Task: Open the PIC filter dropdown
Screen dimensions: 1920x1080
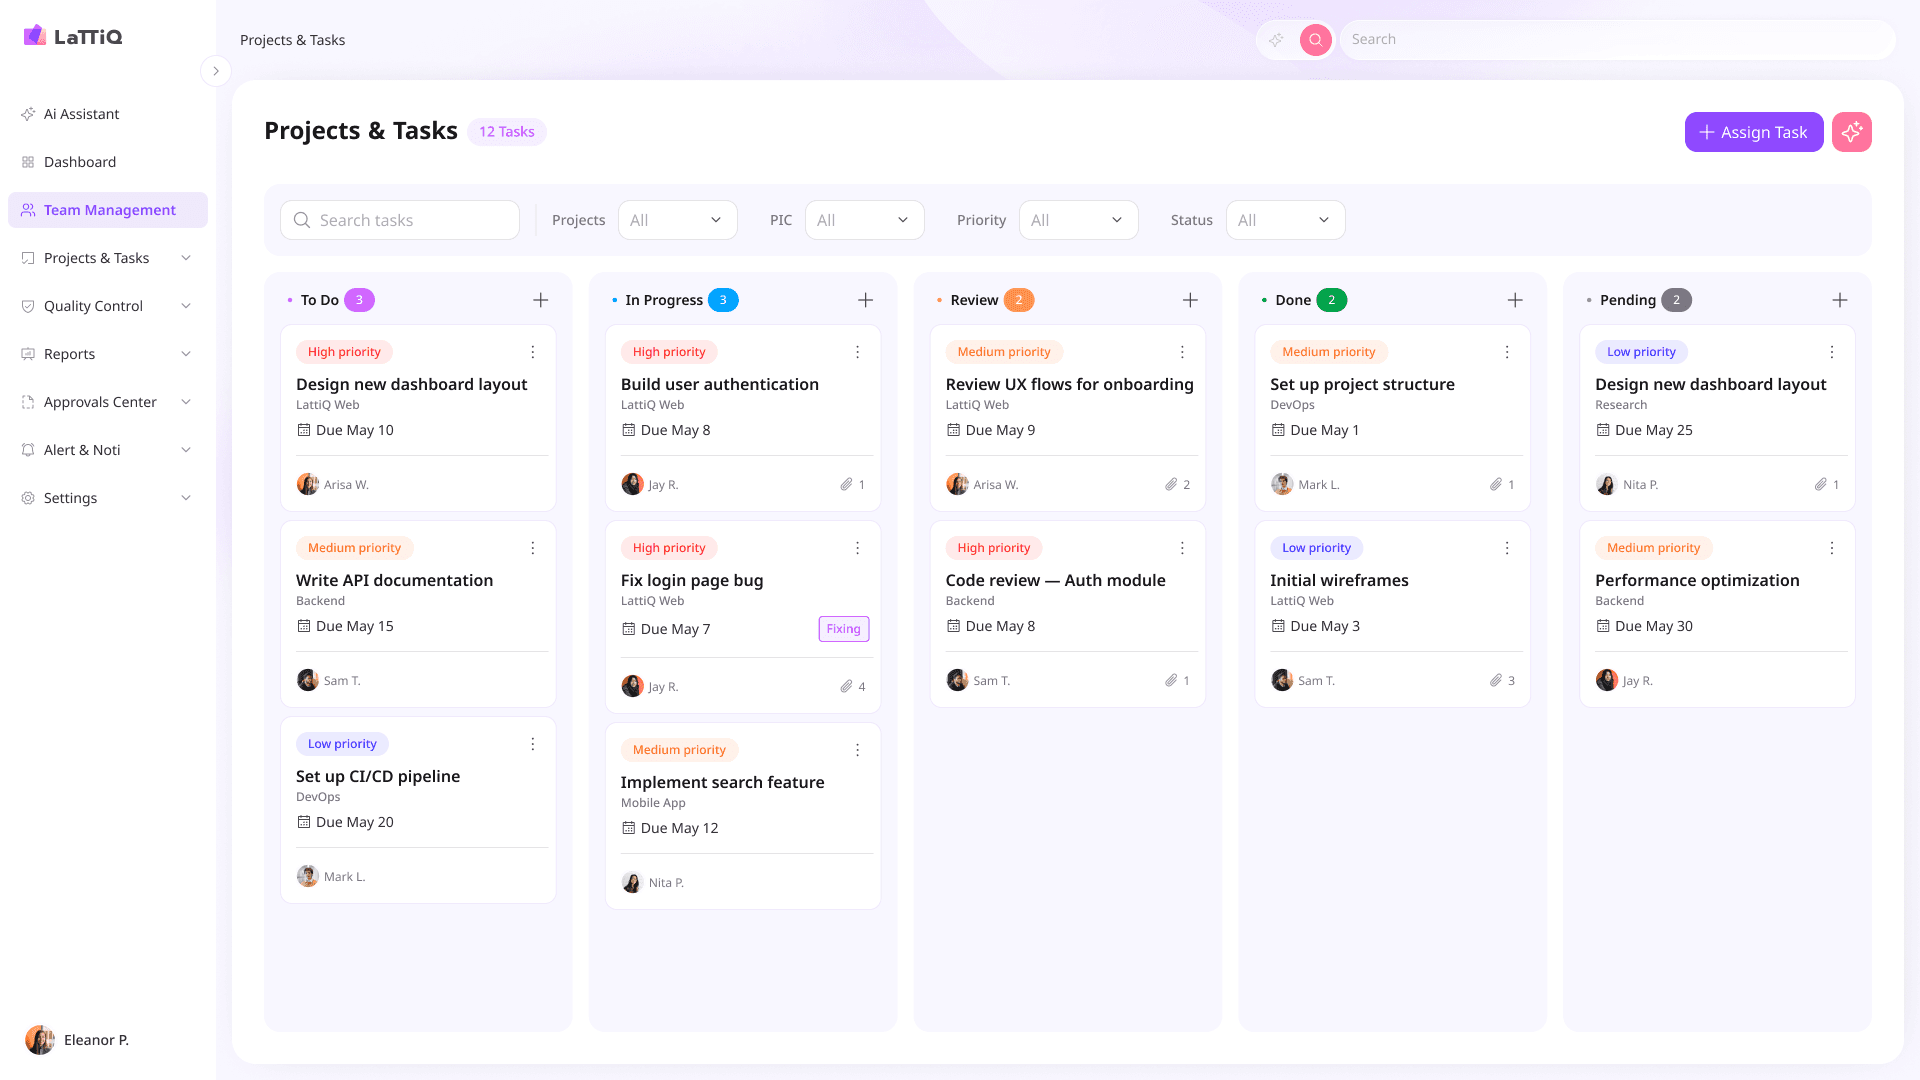Action: coord(864,220)
